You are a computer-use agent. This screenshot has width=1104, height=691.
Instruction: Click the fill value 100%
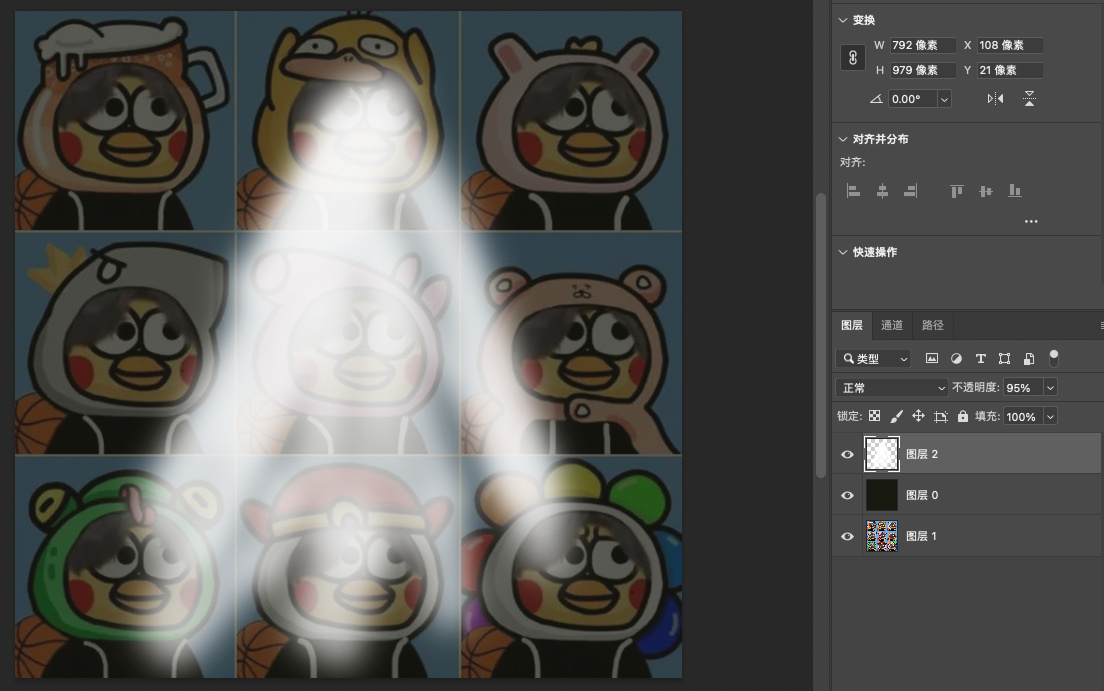[1024, 416]
